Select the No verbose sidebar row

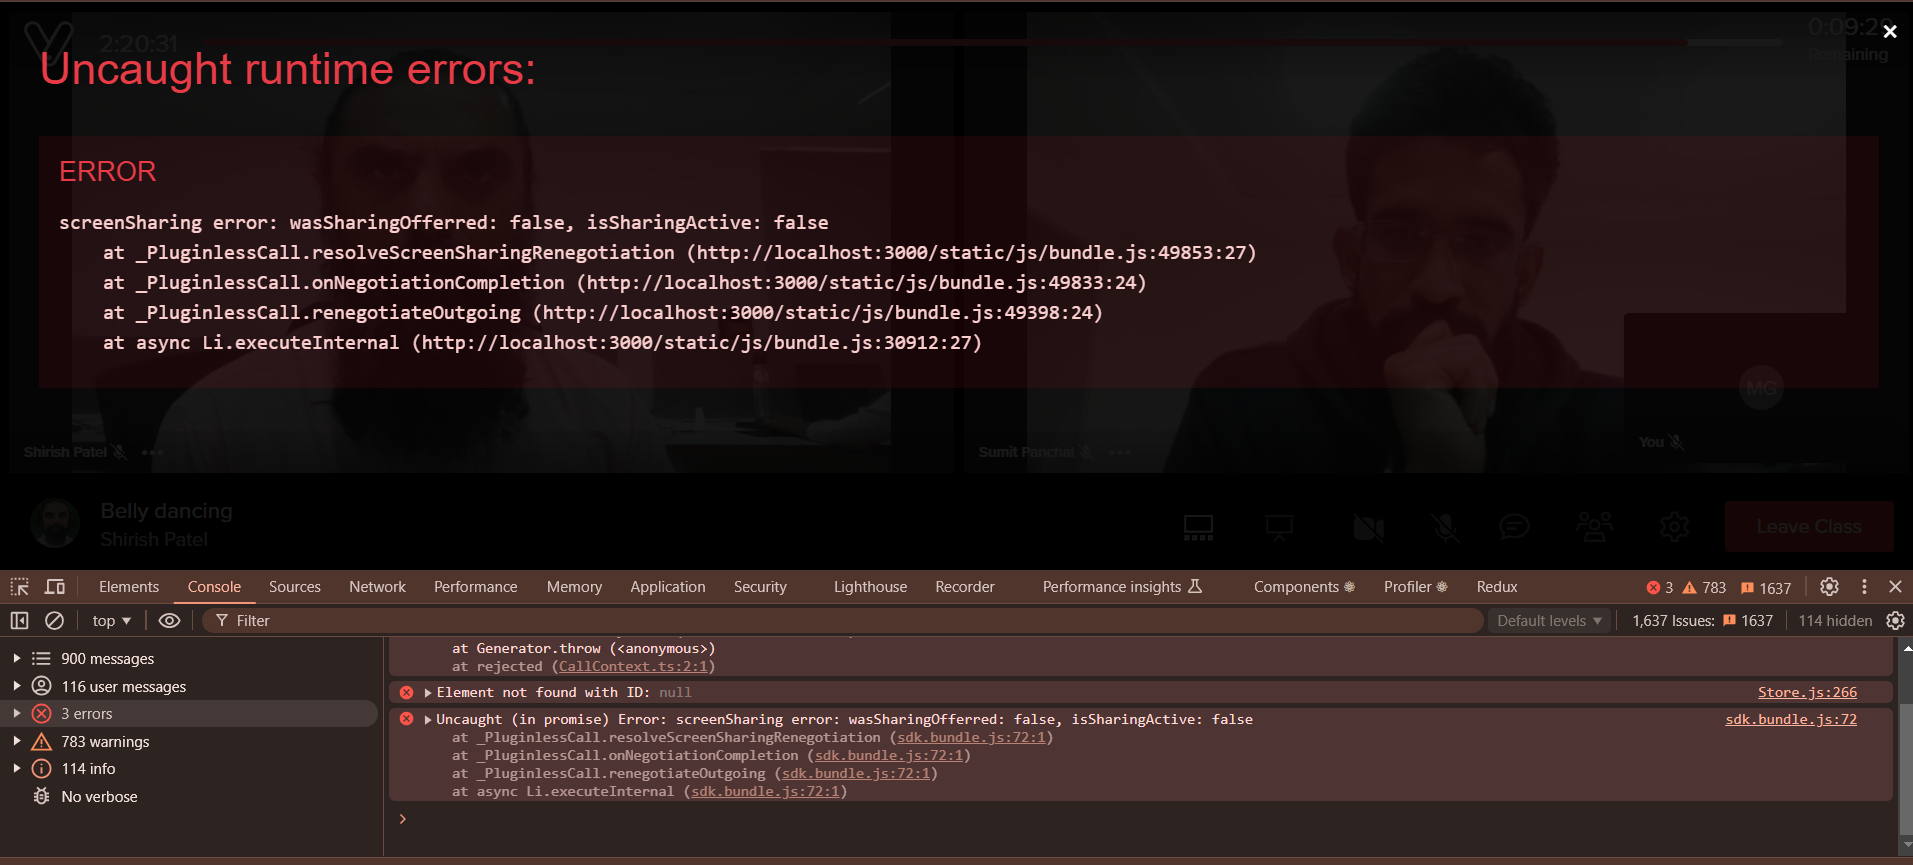[x=190, y=797]
